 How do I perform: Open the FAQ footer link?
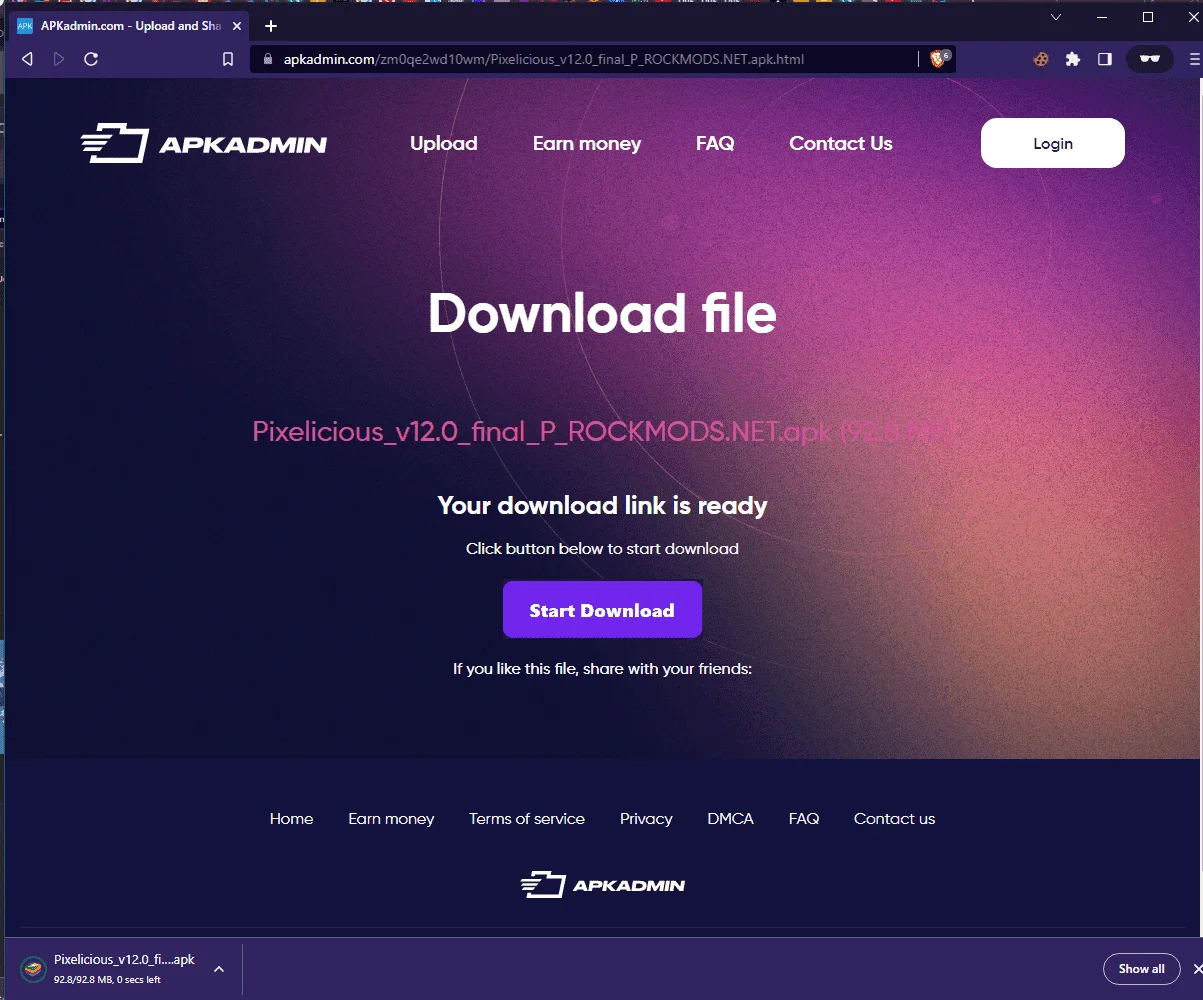tap(804, 819)
